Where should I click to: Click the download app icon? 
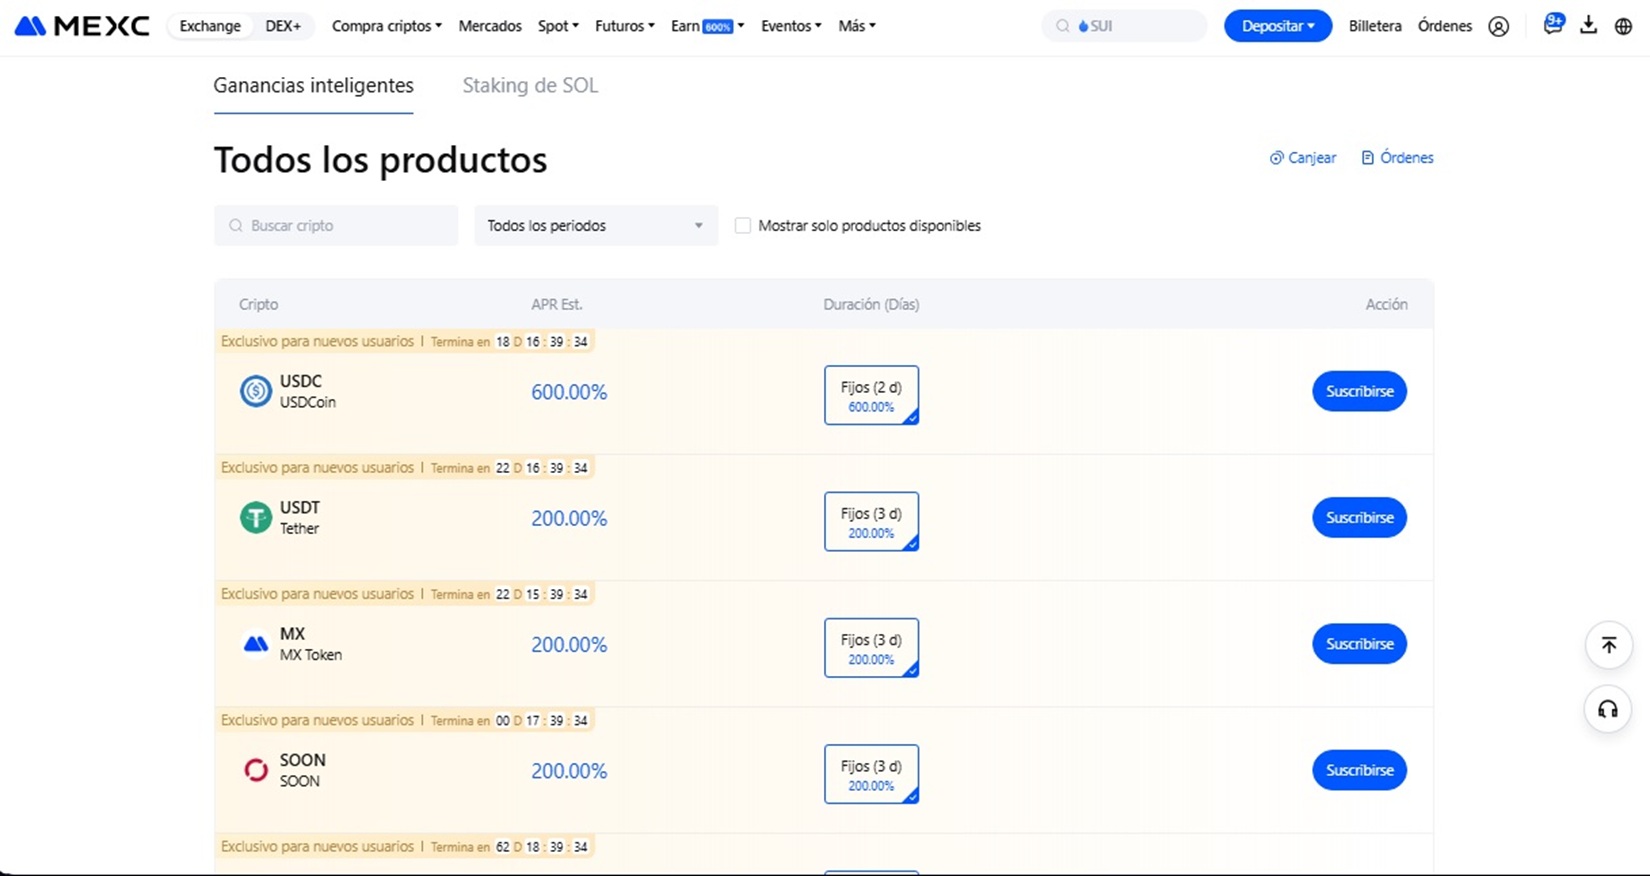pos(1588,26)
